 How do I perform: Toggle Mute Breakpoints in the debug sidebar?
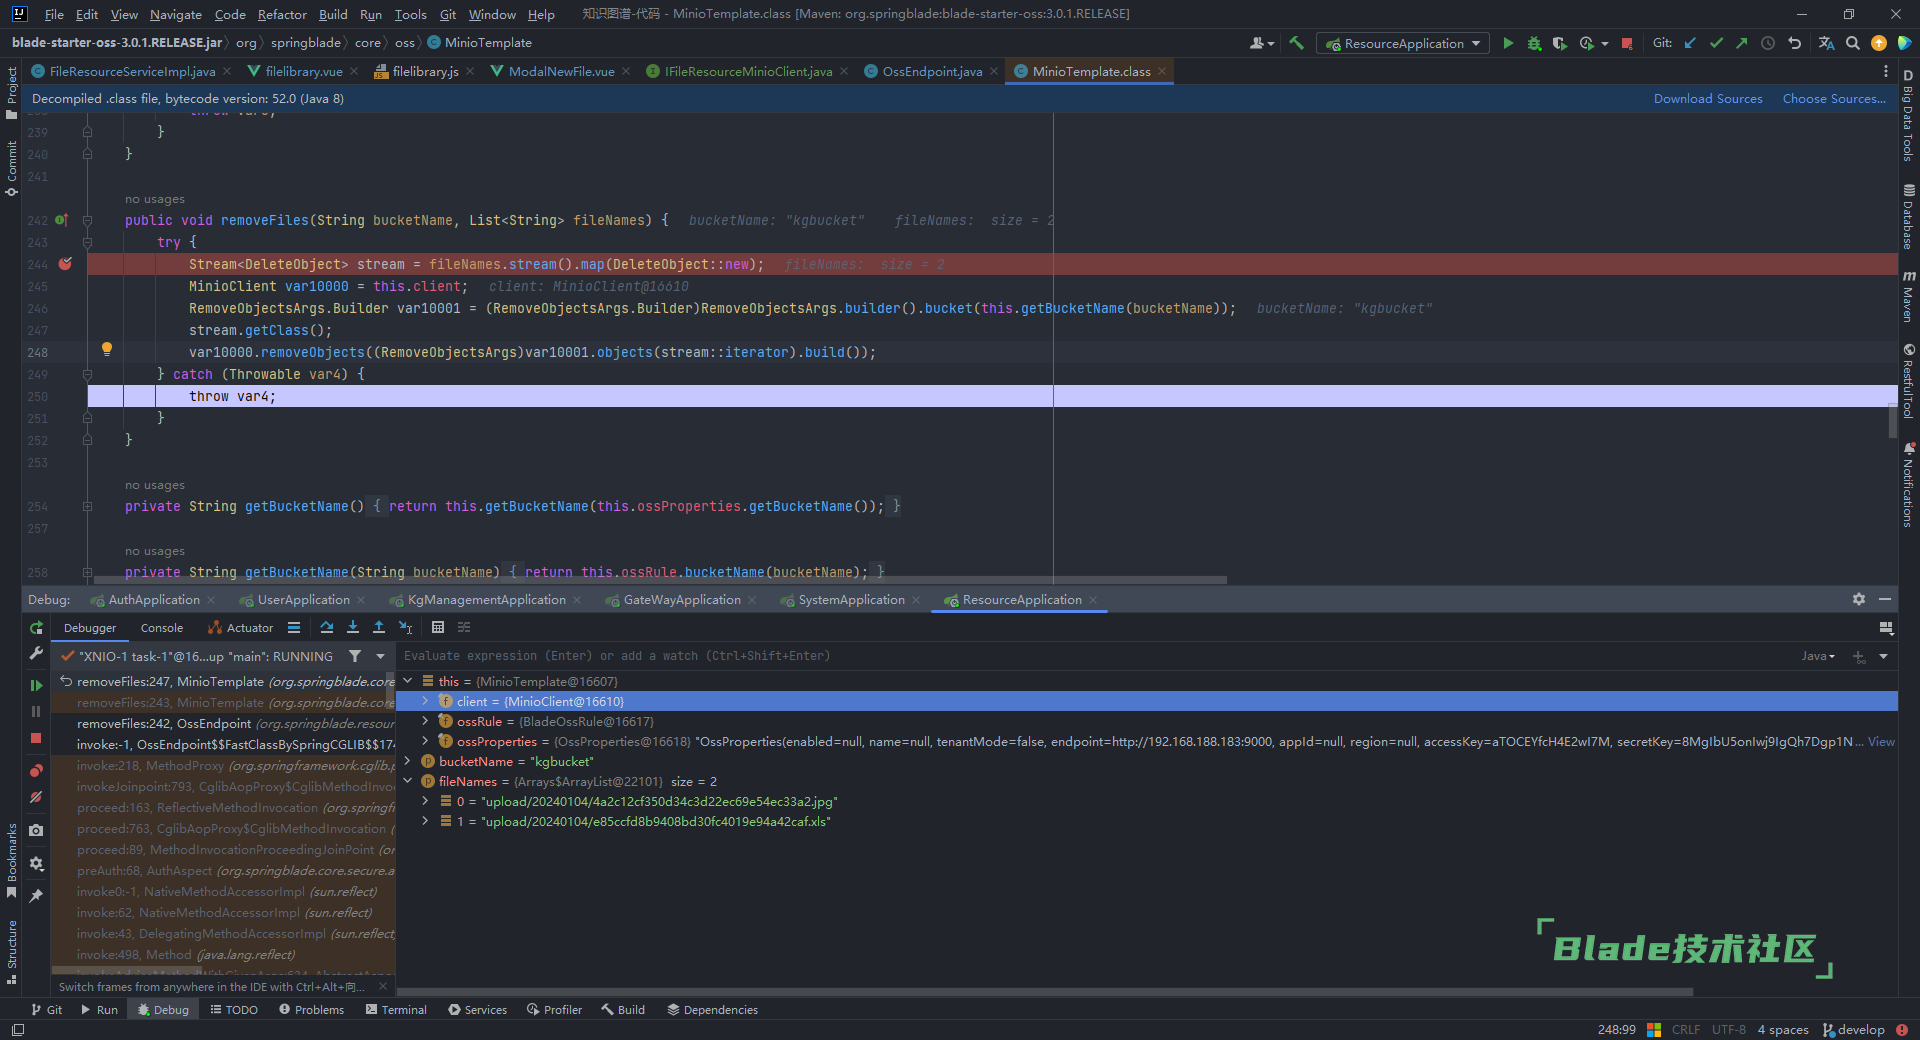(x=36, y=797)
